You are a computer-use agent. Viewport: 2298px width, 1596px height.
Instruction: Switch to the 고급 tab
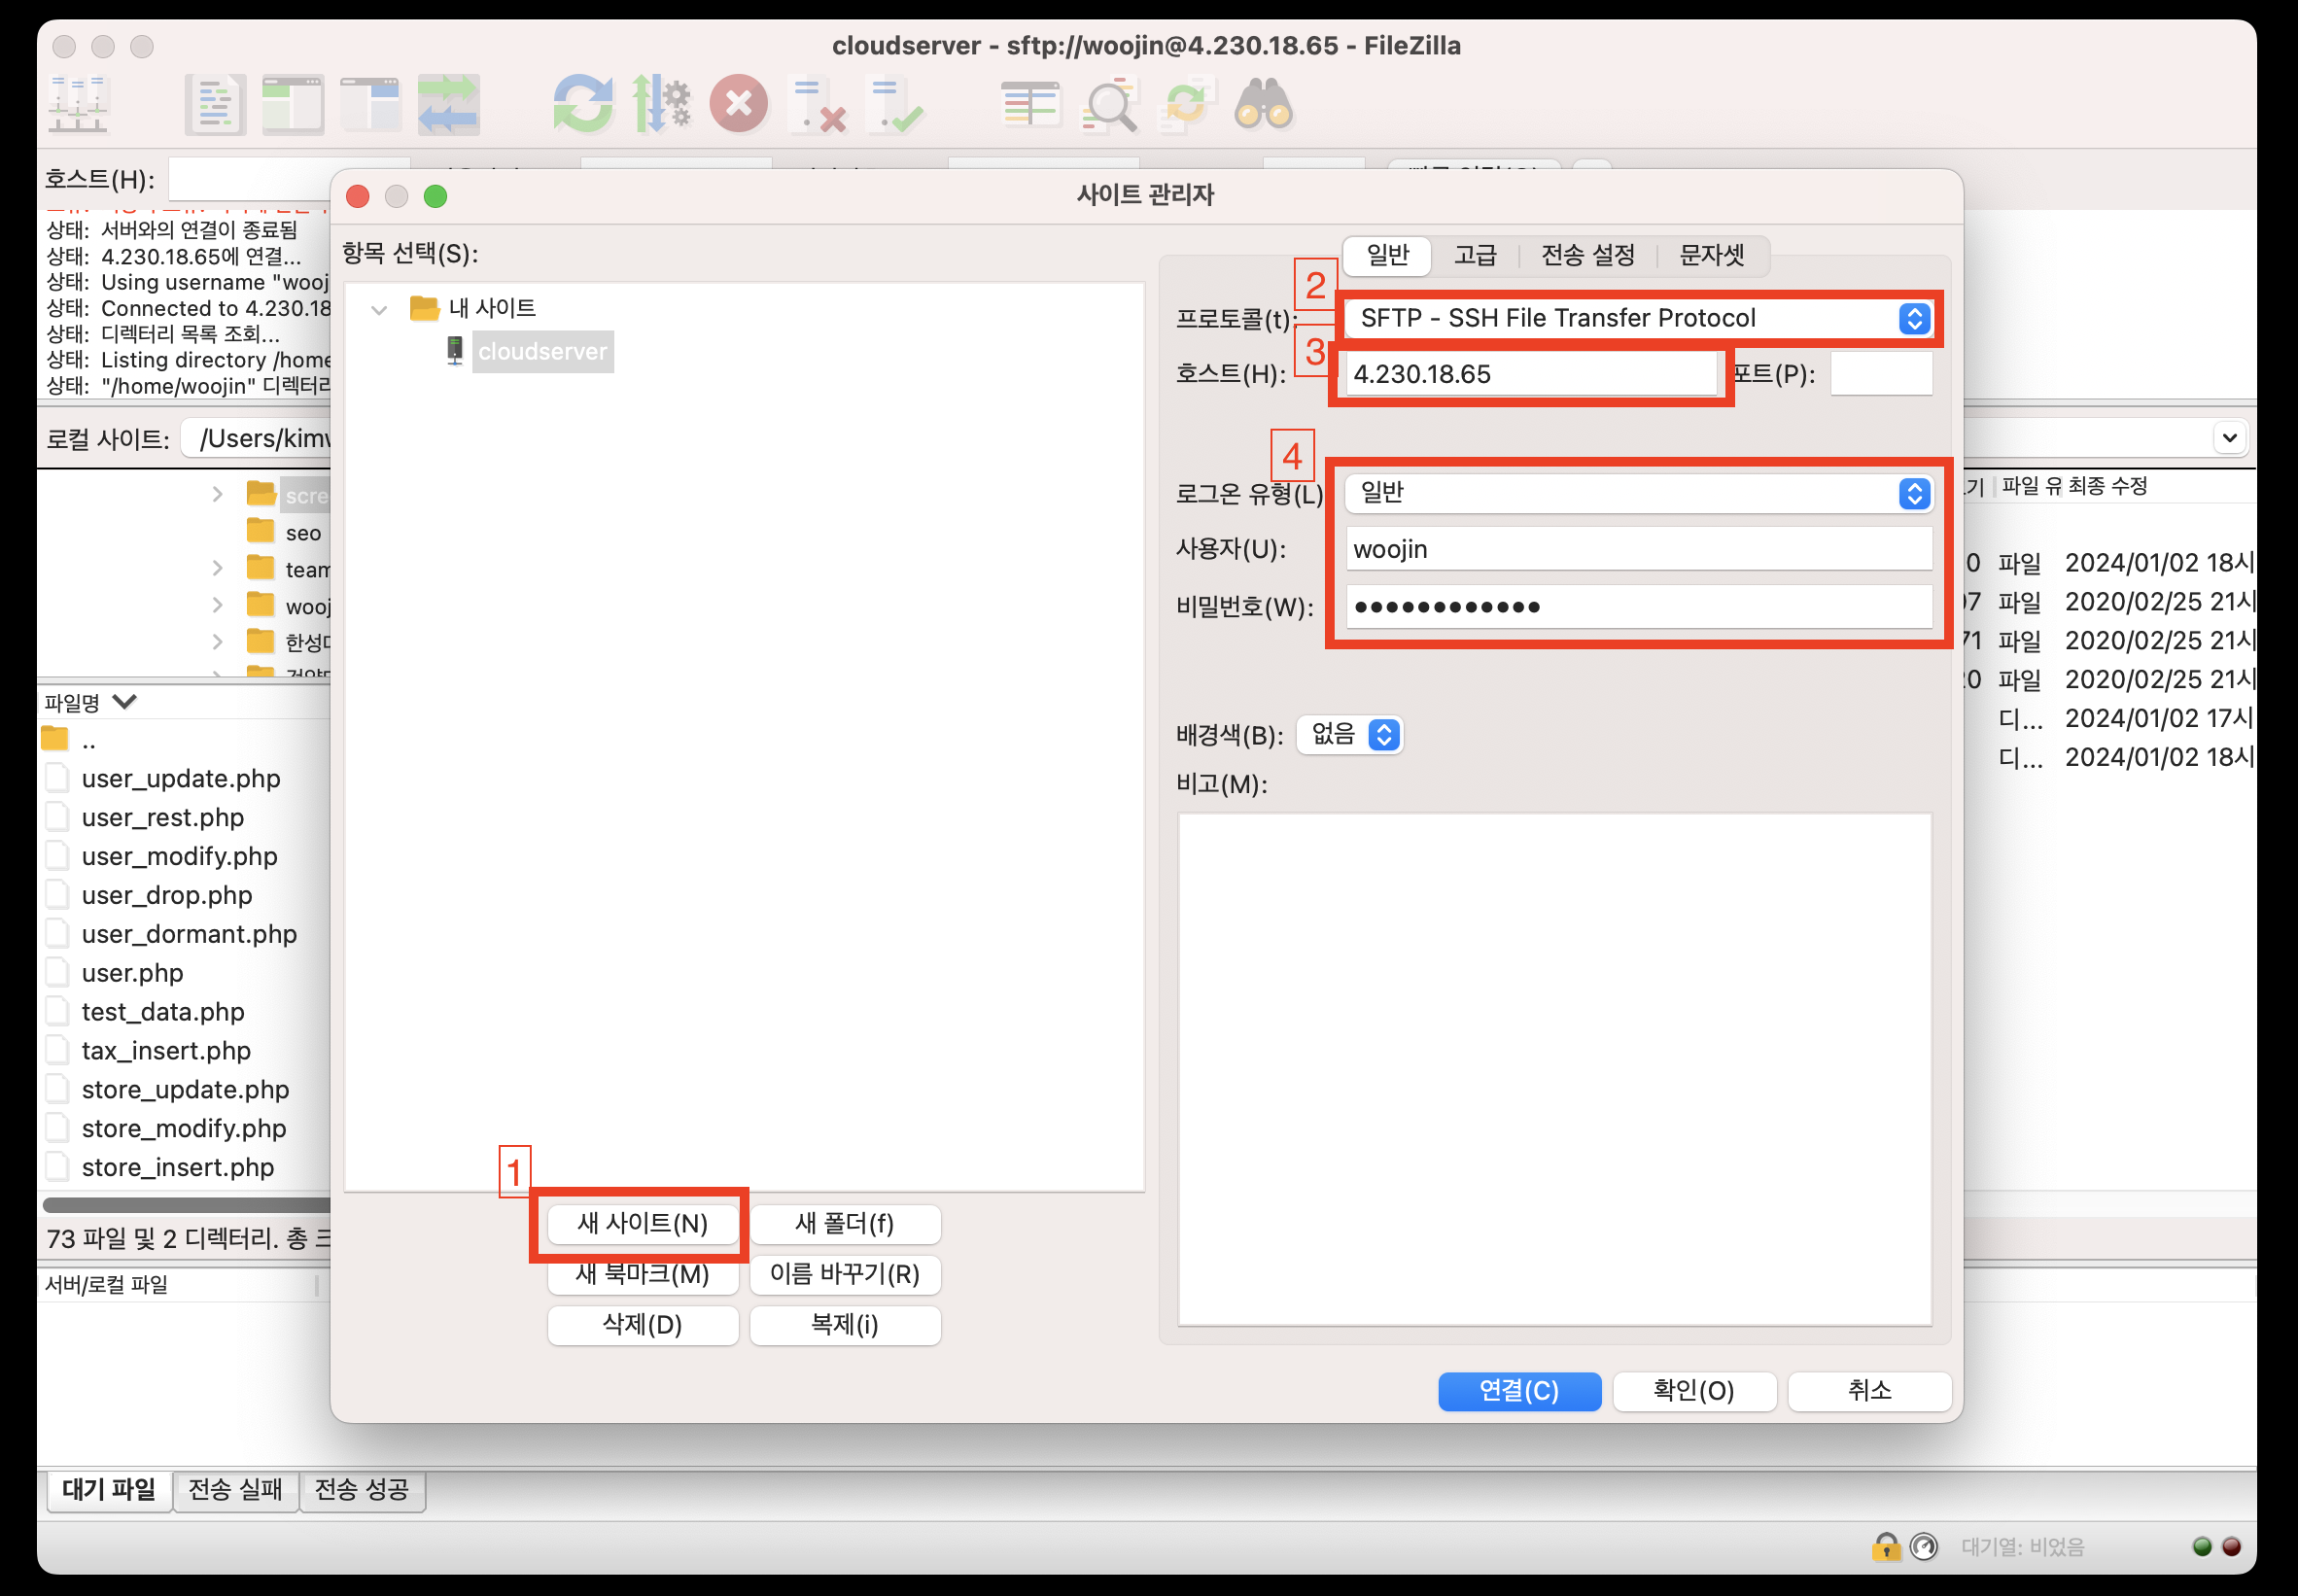[x=1474, y=256]
